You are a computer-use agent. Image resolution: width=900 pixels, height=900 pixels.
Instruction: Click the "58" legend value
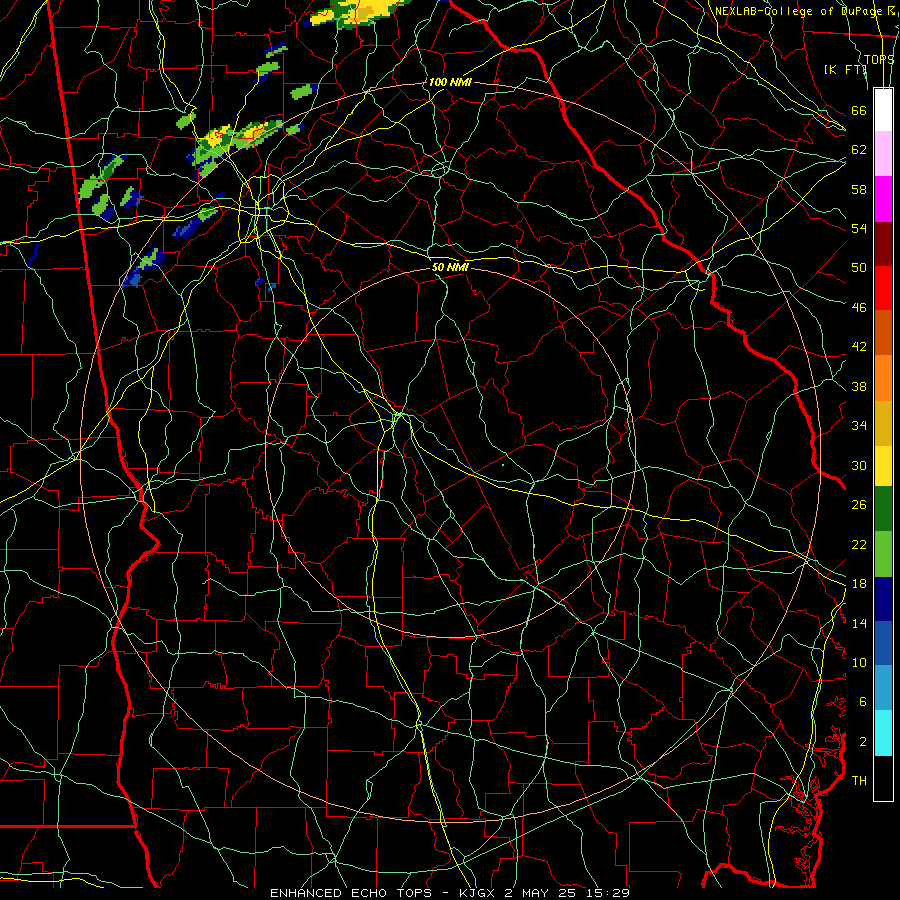[x=859, y=189]
